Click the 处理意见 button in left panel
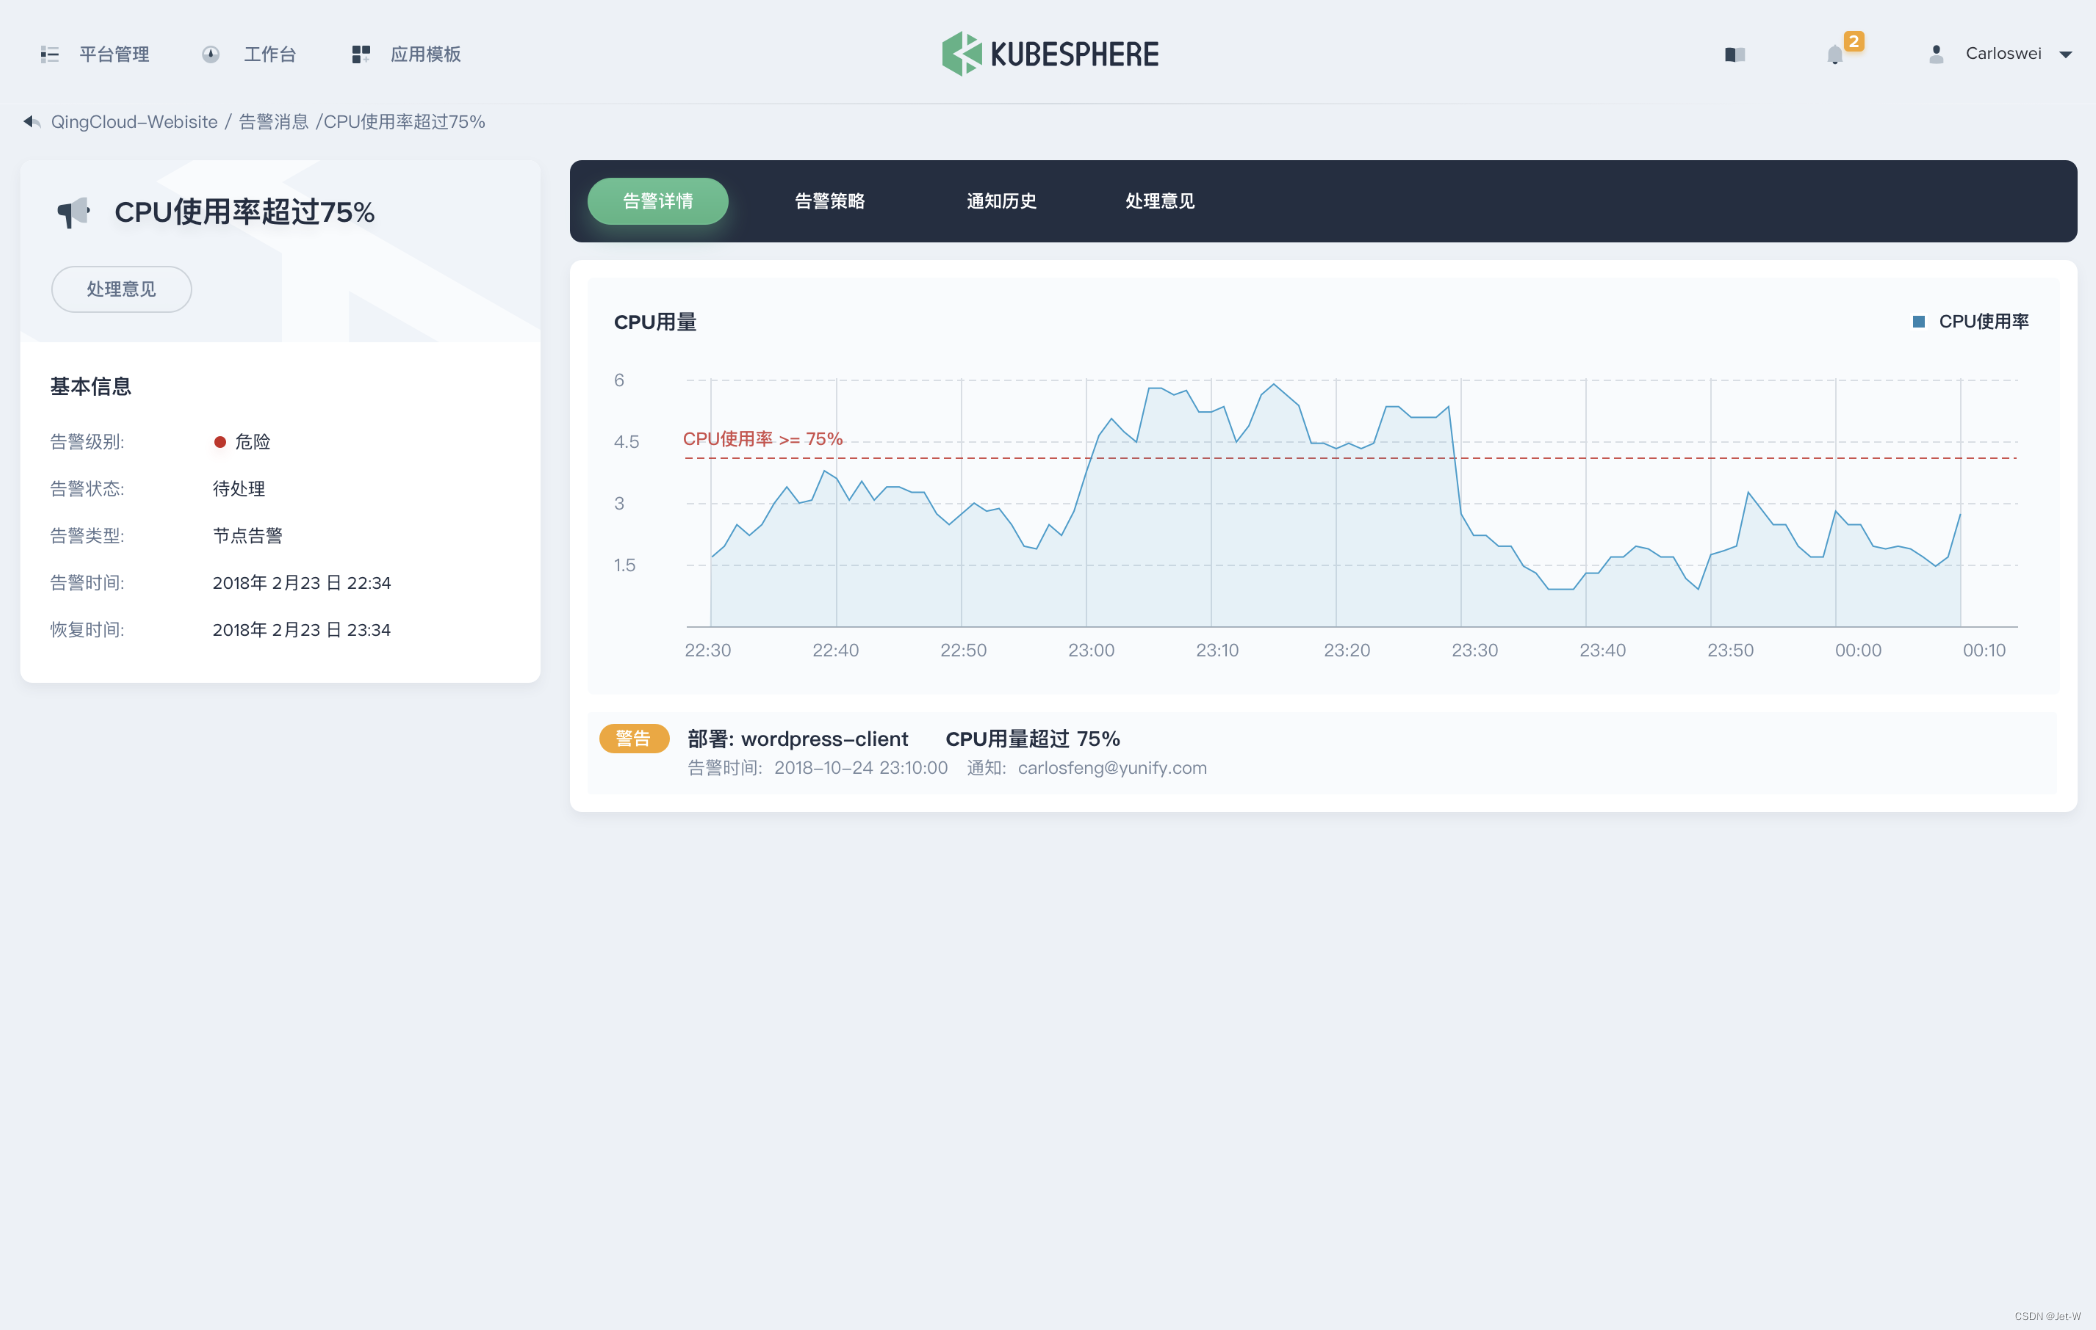 (121, 289)
